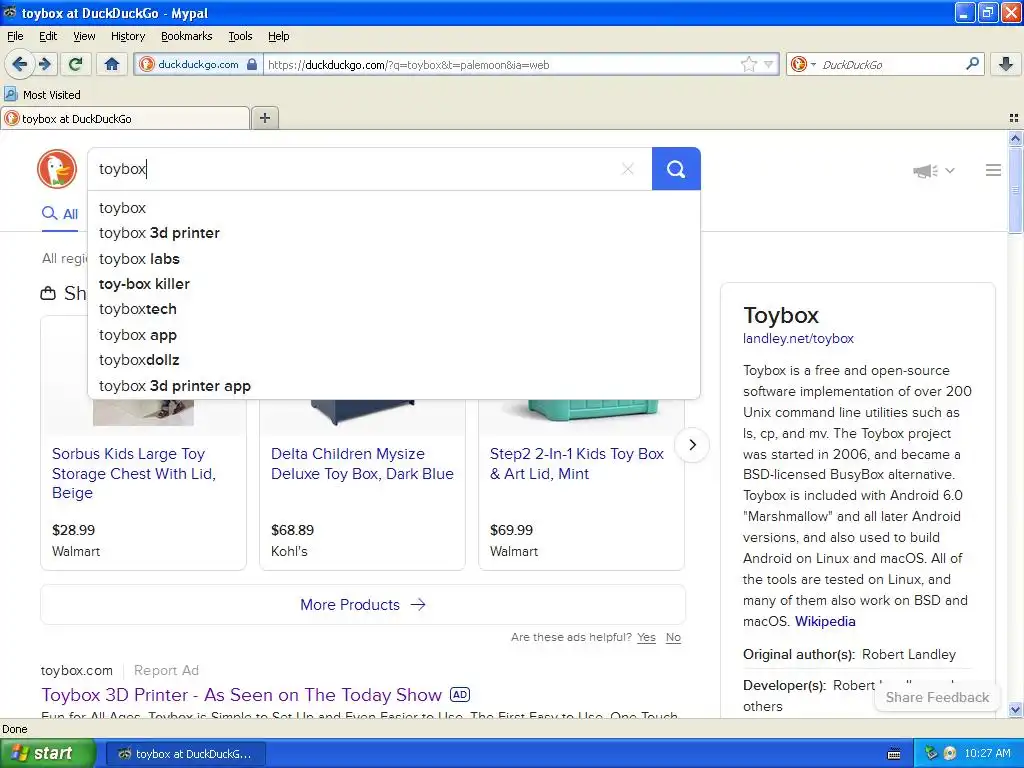Pick the plain 'toybox' suggestion

tap(394, 208)
